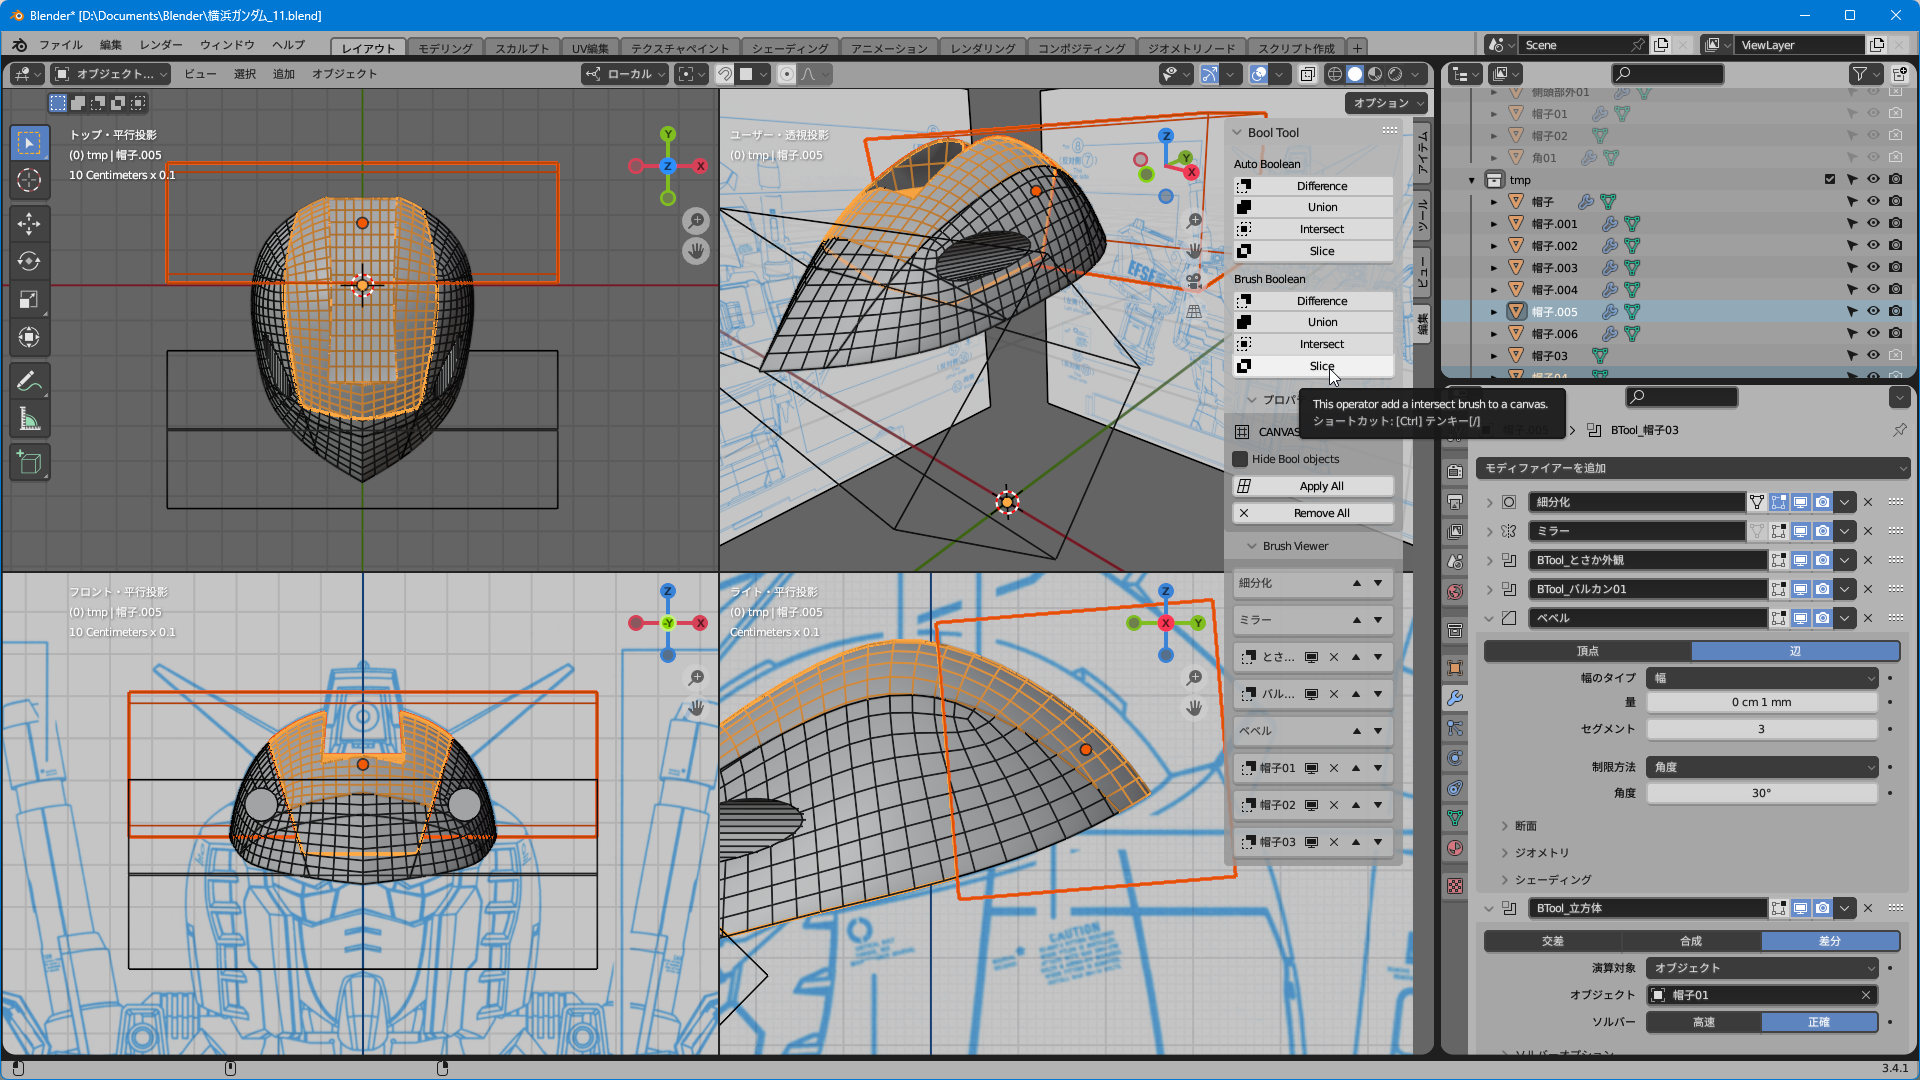Open the 幅のタイプ dropdown
The width and height of the screenshot is (1920, 1080).
1762,678
